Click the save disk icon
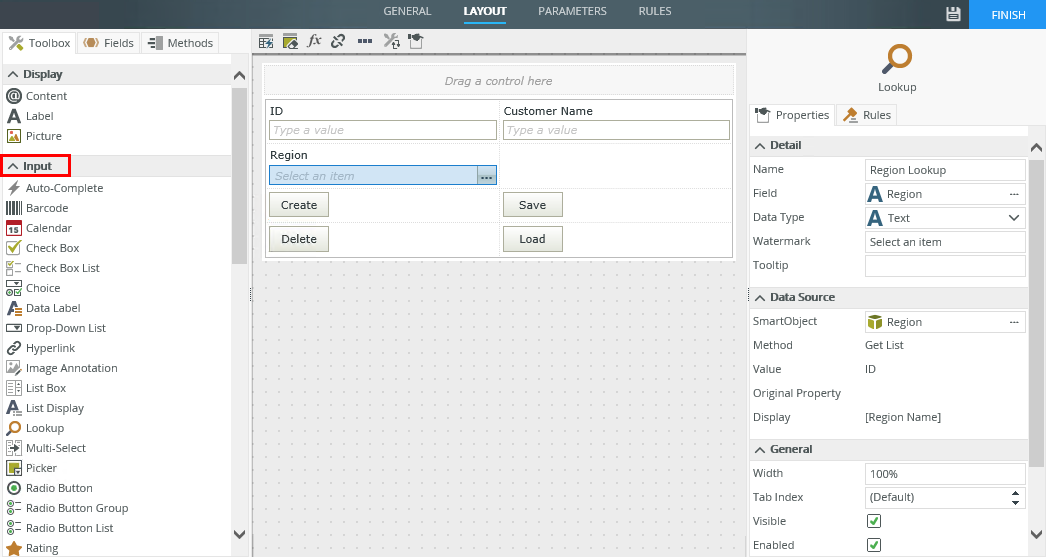The width and height of the screenshot is (1046, 557). click(x=953, y=14)
